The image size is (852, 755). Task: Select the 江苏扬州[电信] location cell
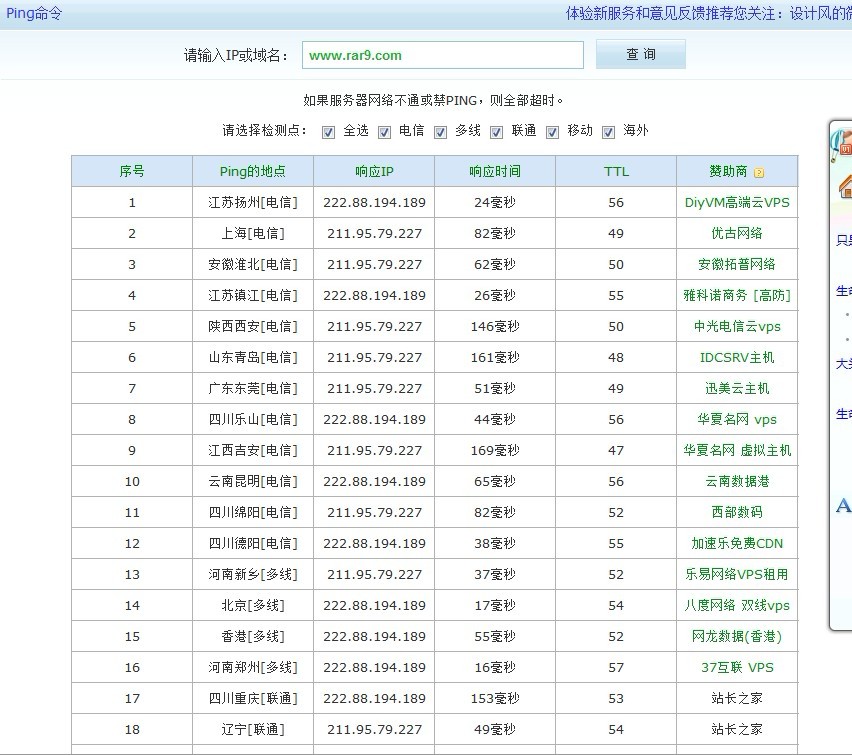[253, 203]
